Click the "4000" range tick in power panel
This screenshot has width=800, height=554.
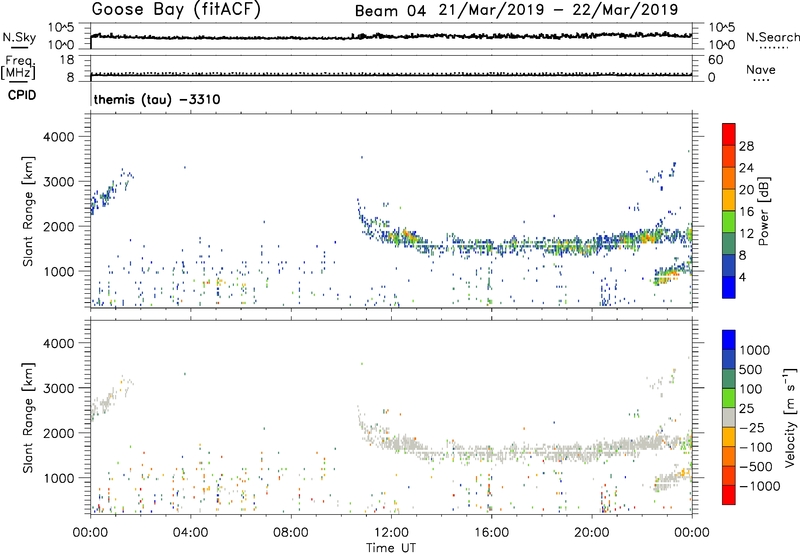pyautogui.click(x=59, y=137)
